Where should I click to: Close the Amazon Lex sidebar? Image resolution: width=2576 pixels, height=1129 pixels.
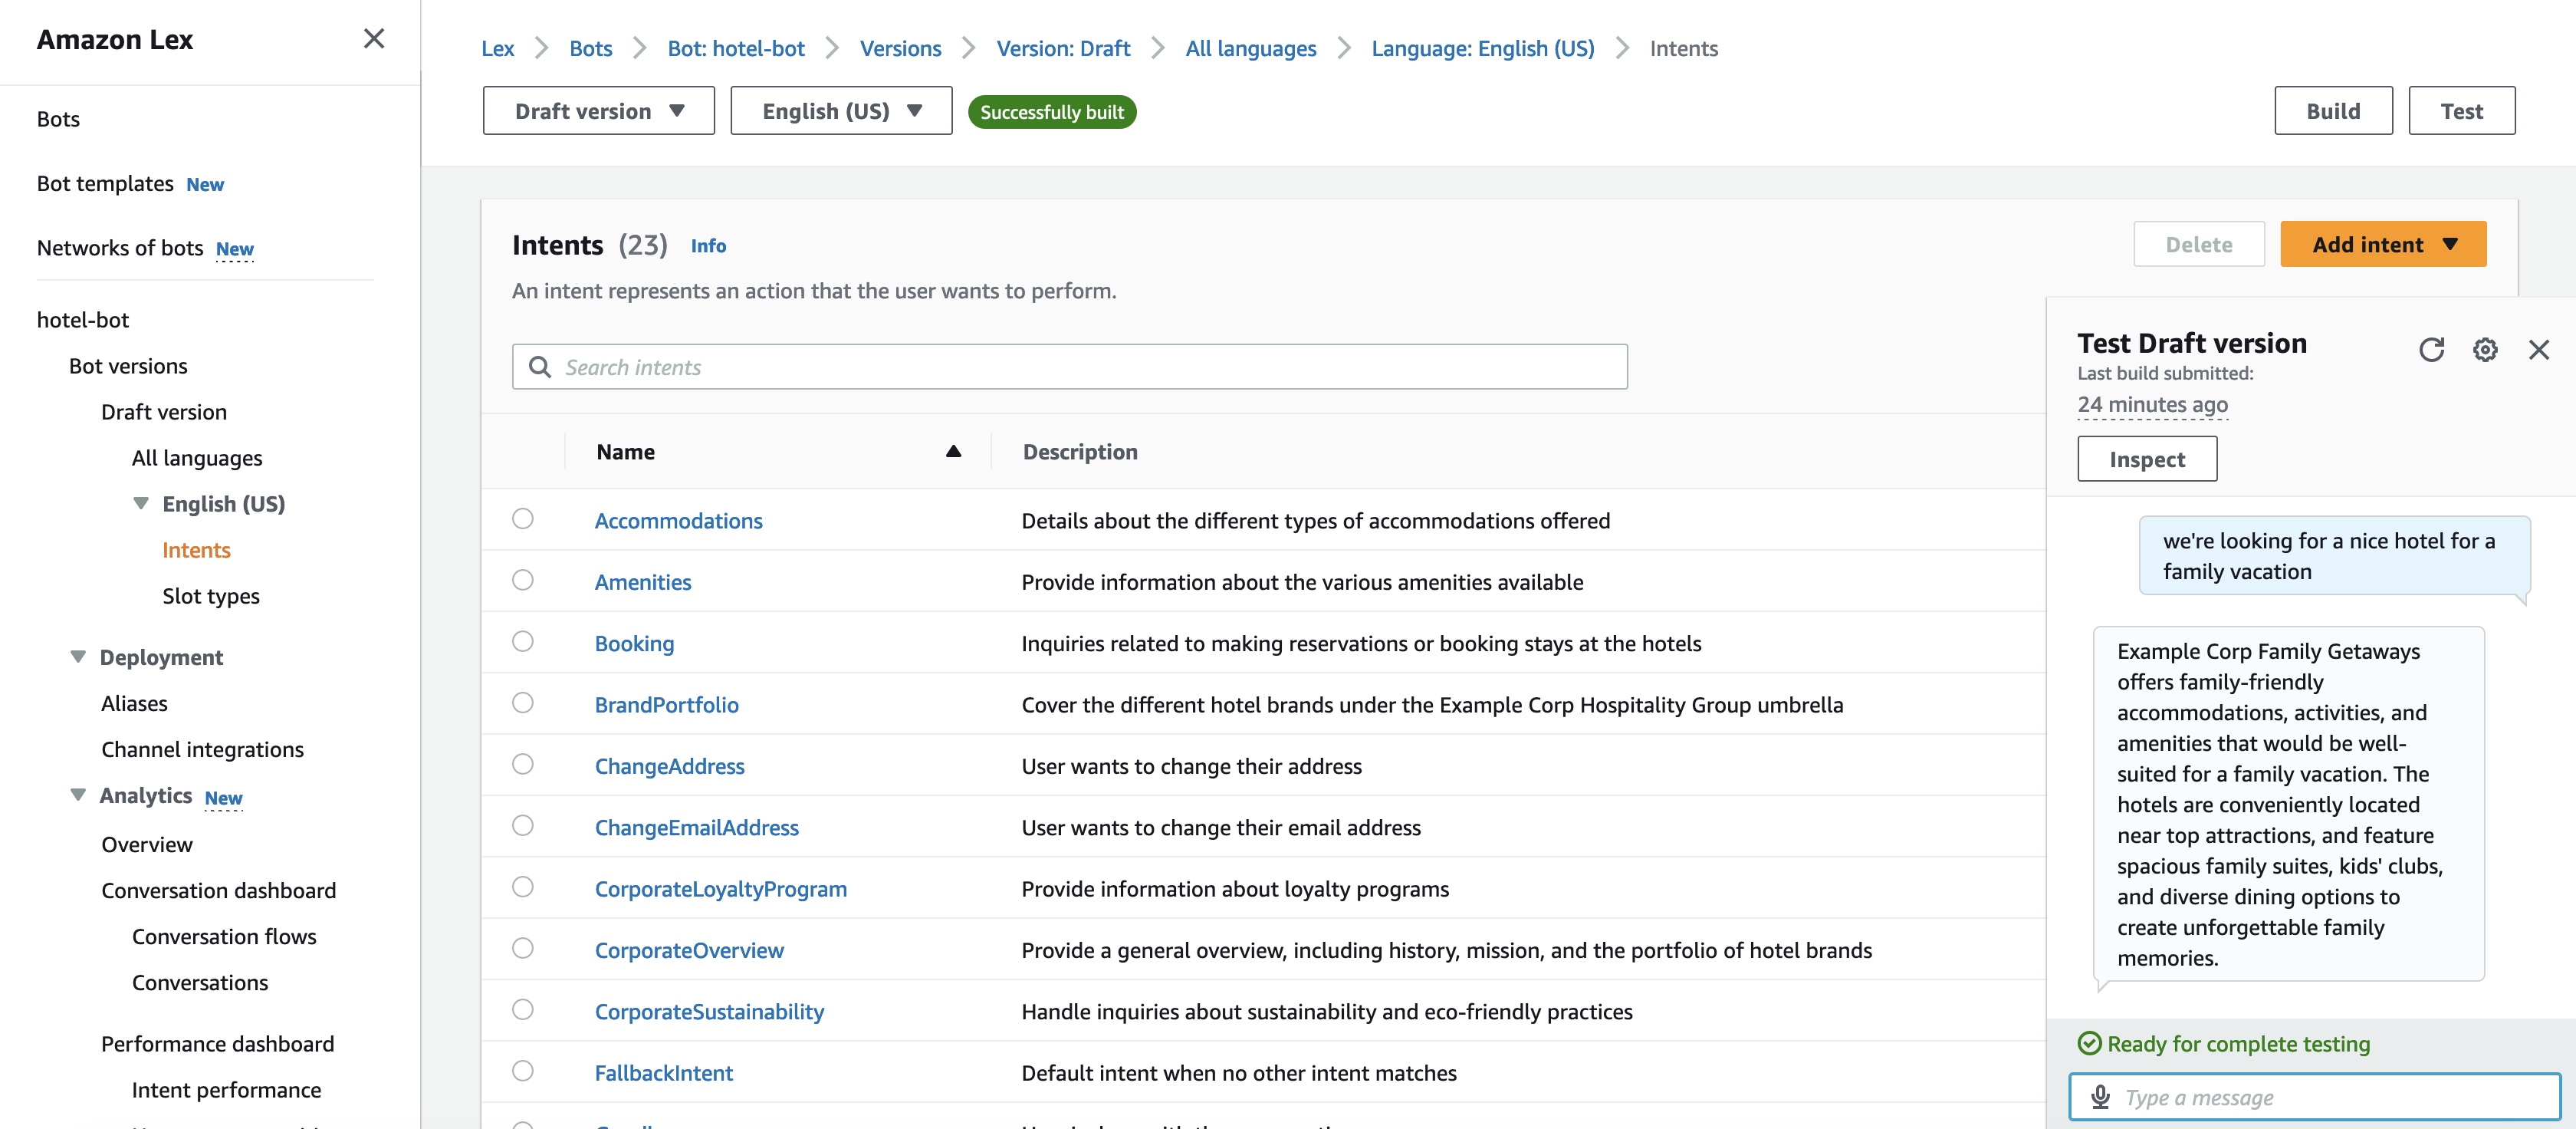pos(373,39)
